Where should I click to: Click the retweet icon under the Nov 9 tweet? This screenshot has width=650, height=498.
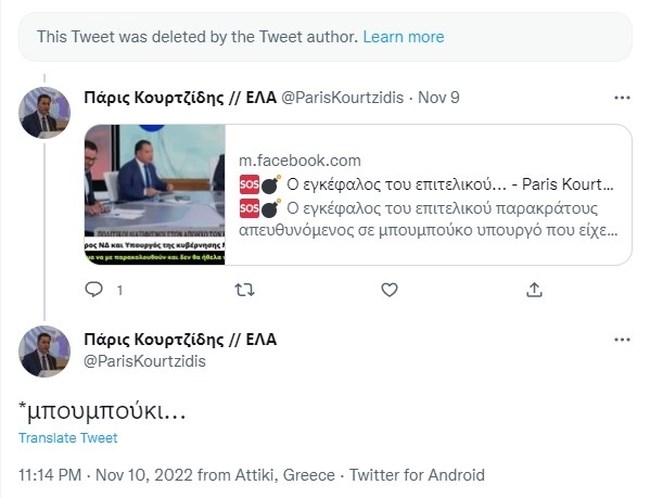[x=243, y=289]
